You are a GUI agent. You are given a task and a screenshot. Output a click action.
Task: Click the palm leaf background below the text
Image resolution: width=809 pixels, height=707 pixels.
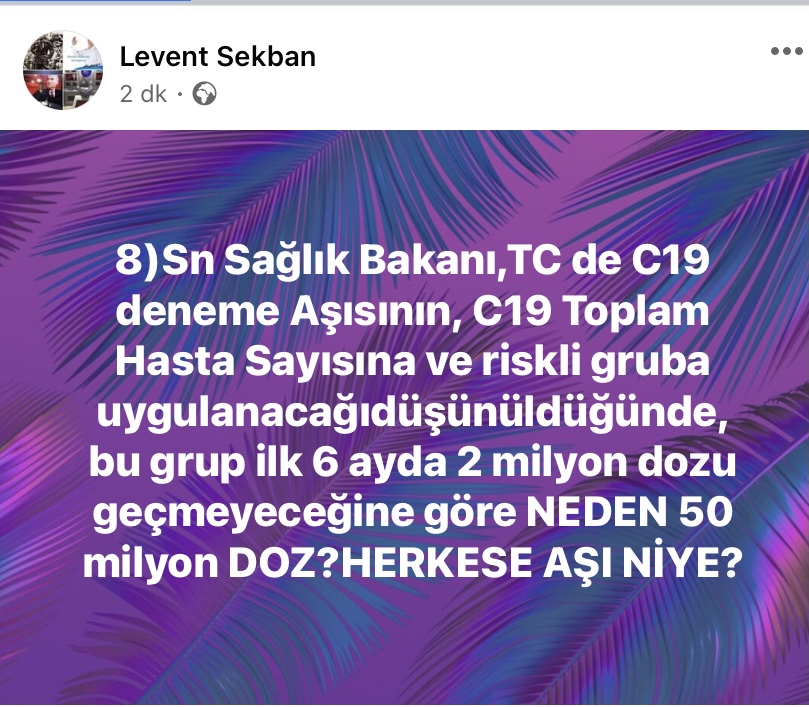pyautogui.click(x=404, y=645)
